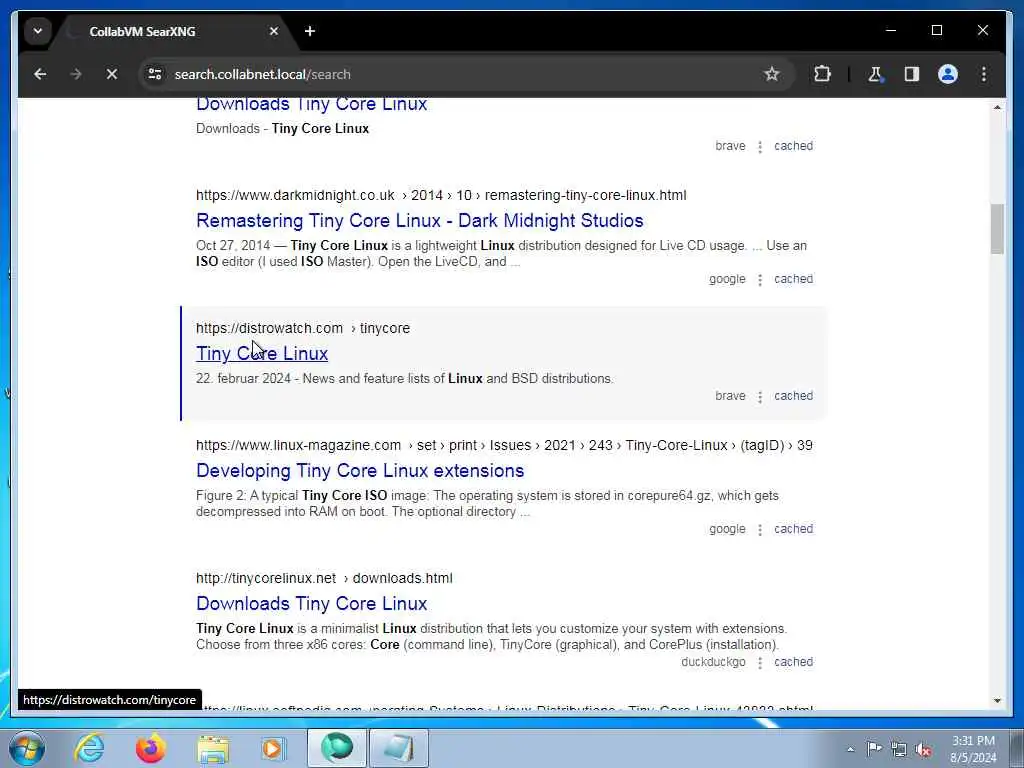
Task: Open the Windows Start menu
Action: pos(27,748)
